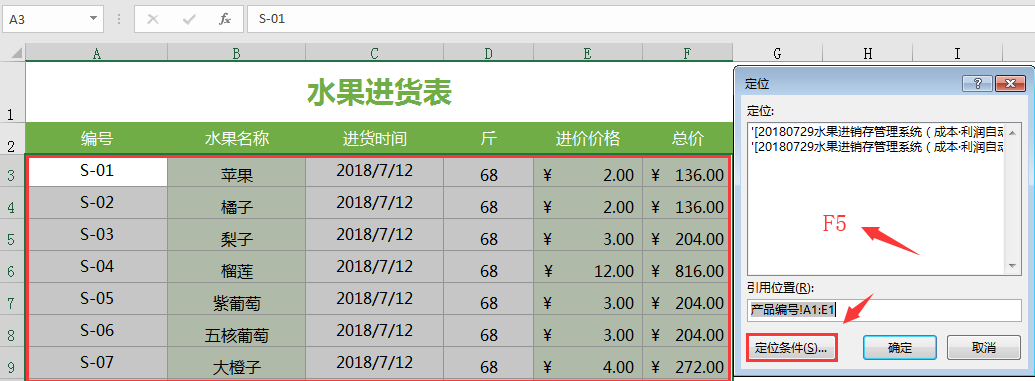
Task: Select column B header
Action: tap(236, 54)
